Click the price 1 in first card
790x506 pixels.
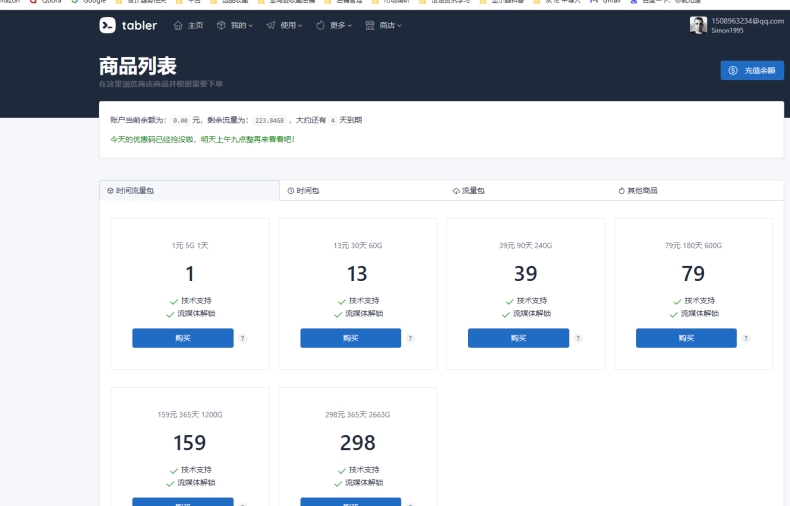click(189, 274)
